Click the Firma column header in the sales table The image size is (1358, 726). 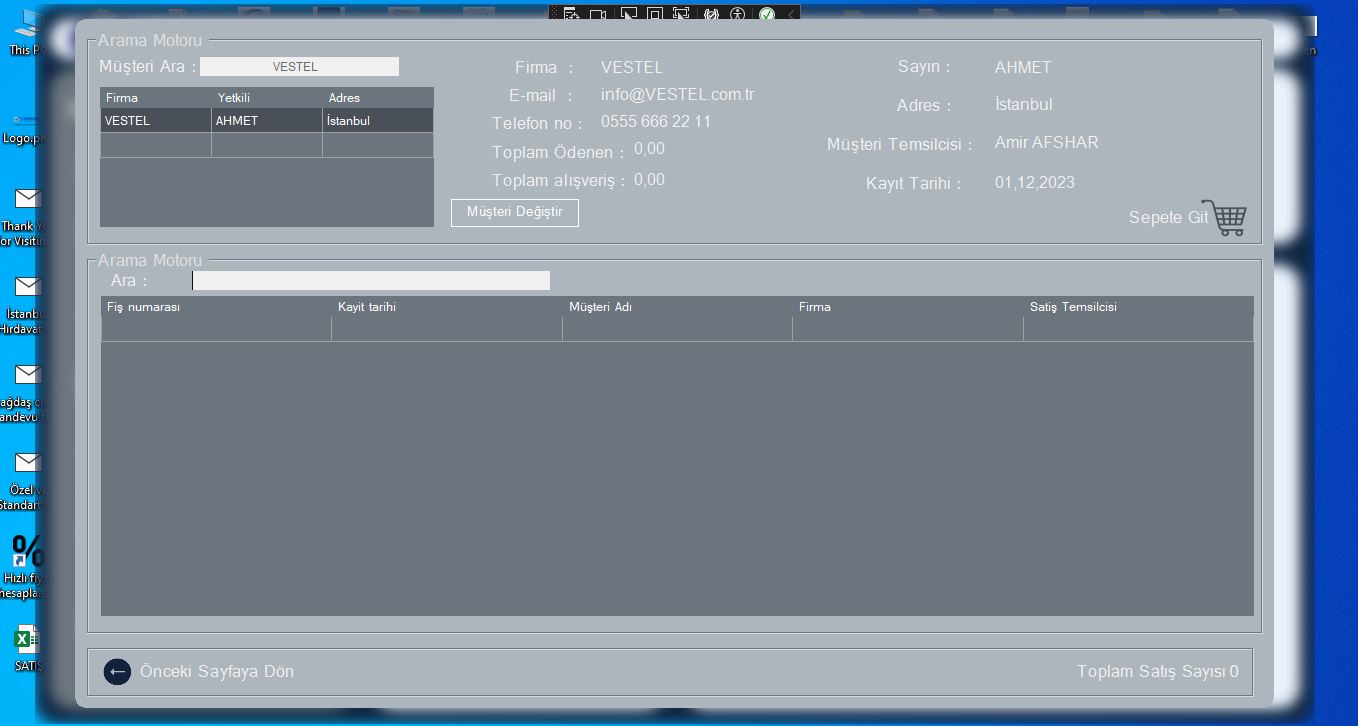point(908,307)
